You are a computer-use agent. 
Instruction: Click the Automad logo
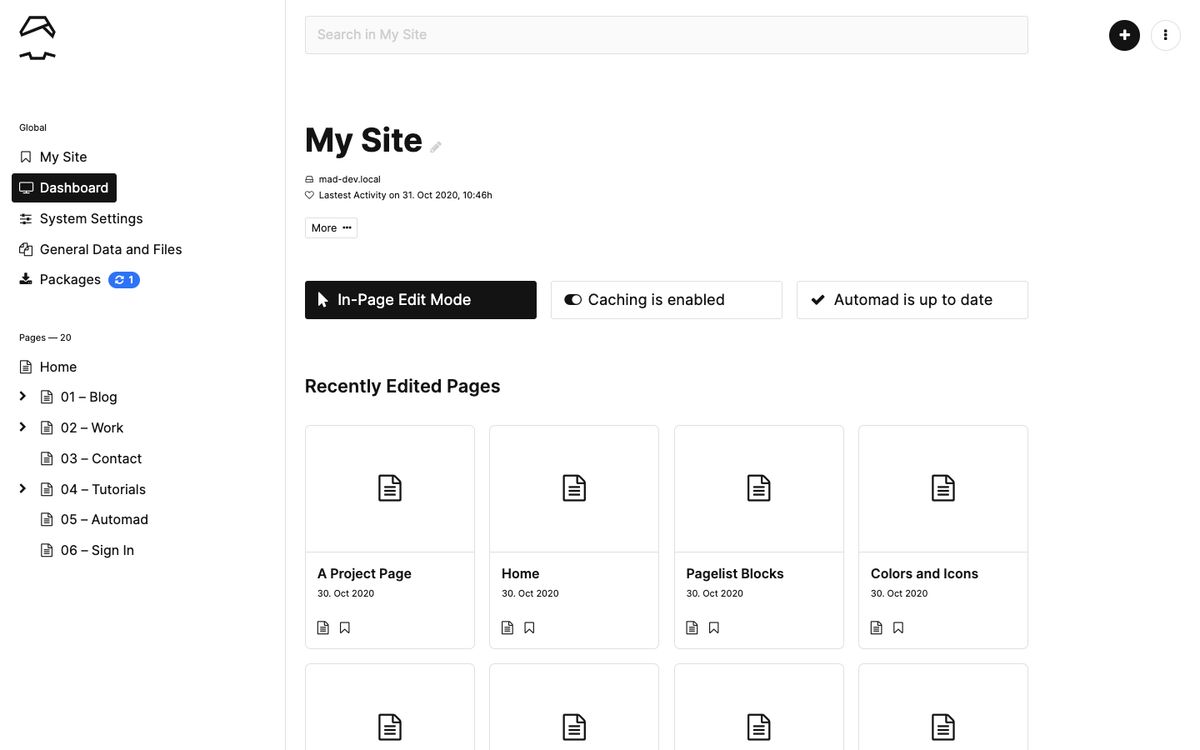[x=36, y=37]
